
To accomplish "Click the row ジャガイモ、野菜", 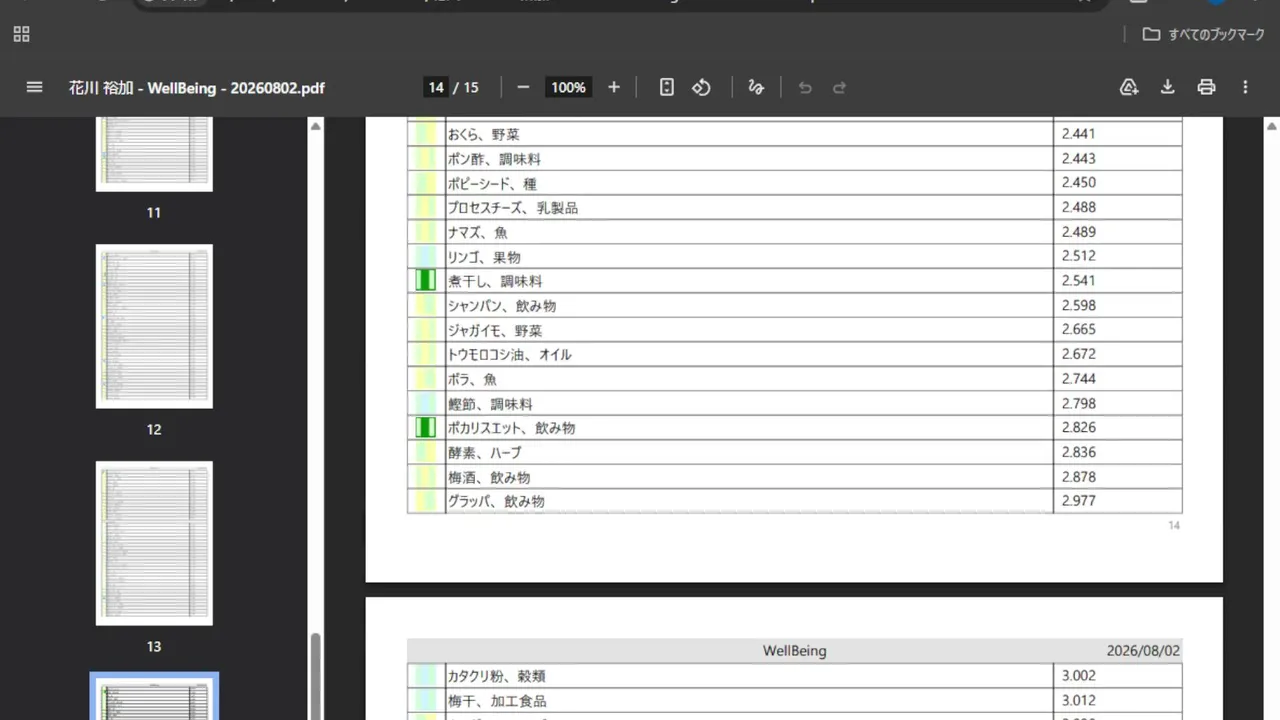I will pos(794,330).
